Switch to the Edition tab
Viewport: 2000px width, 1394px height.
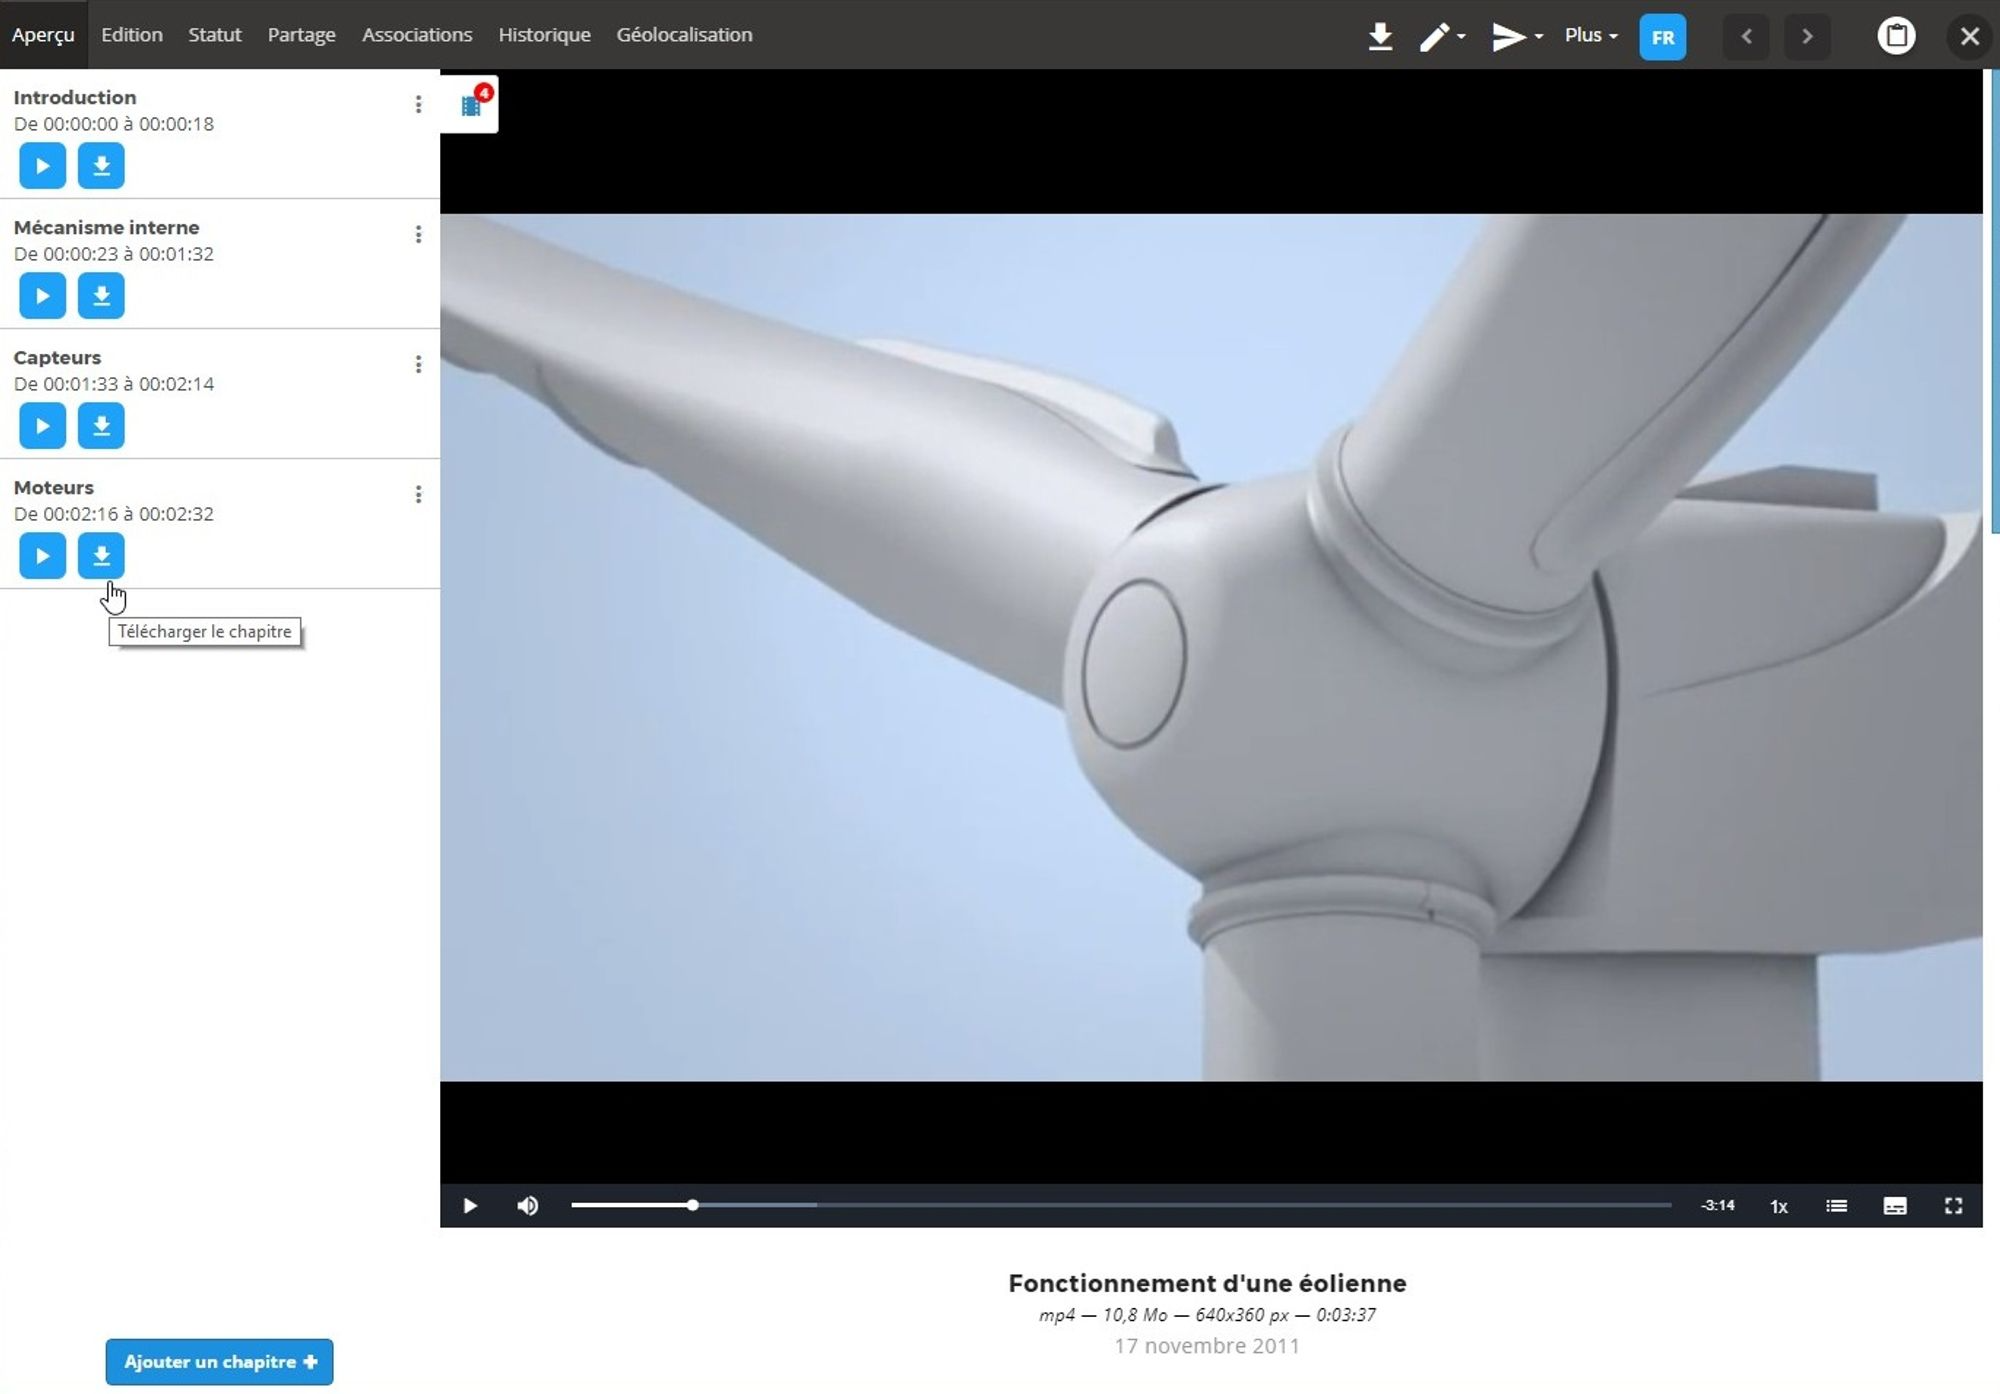click(132, 35)
